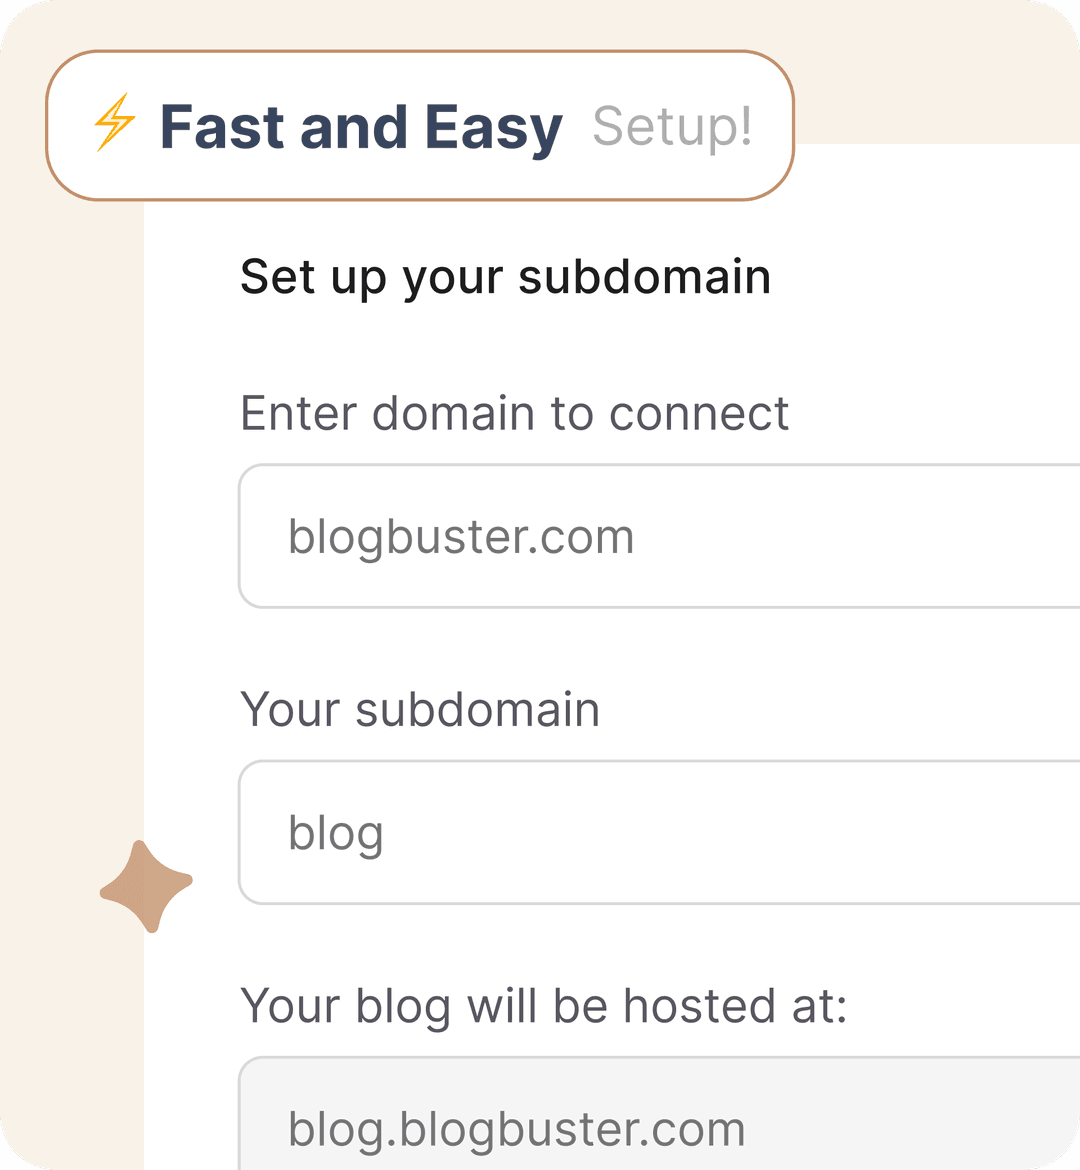
Task: Focus the domain field showing blogbuster.com
Action: 660,536
